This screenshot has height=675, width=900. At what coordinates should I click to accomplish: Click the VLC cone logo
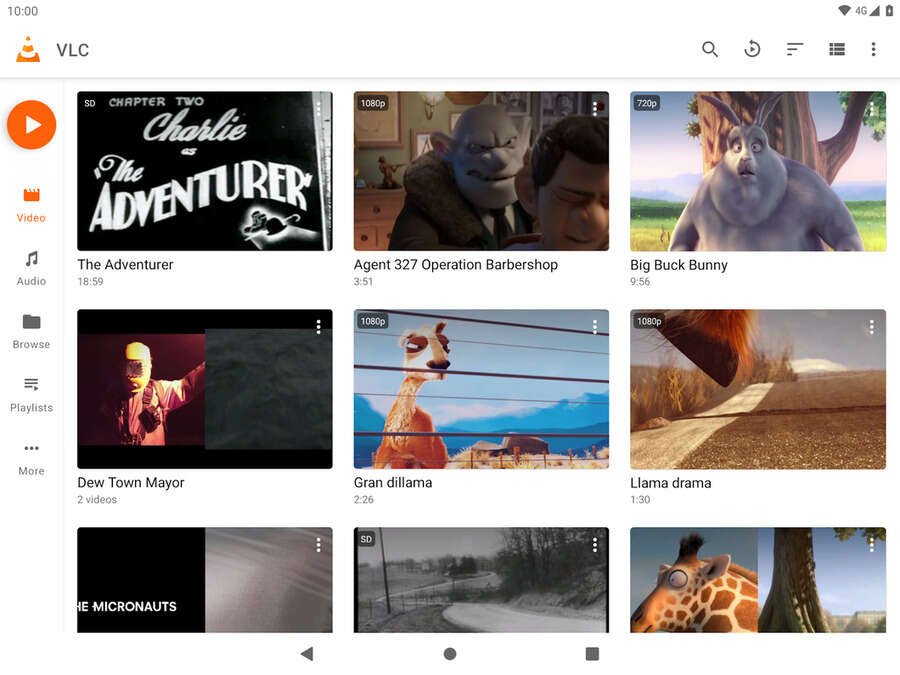click(27, 48)
